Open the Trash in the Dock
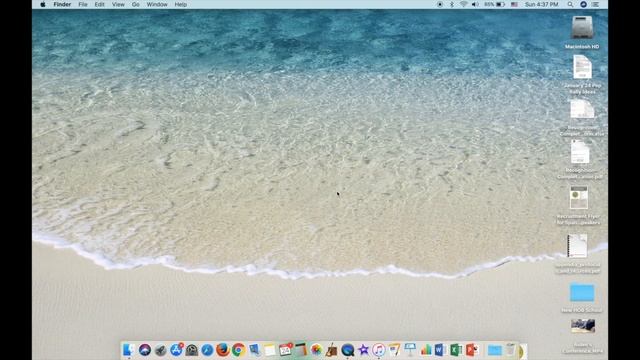 click(511, 350)
